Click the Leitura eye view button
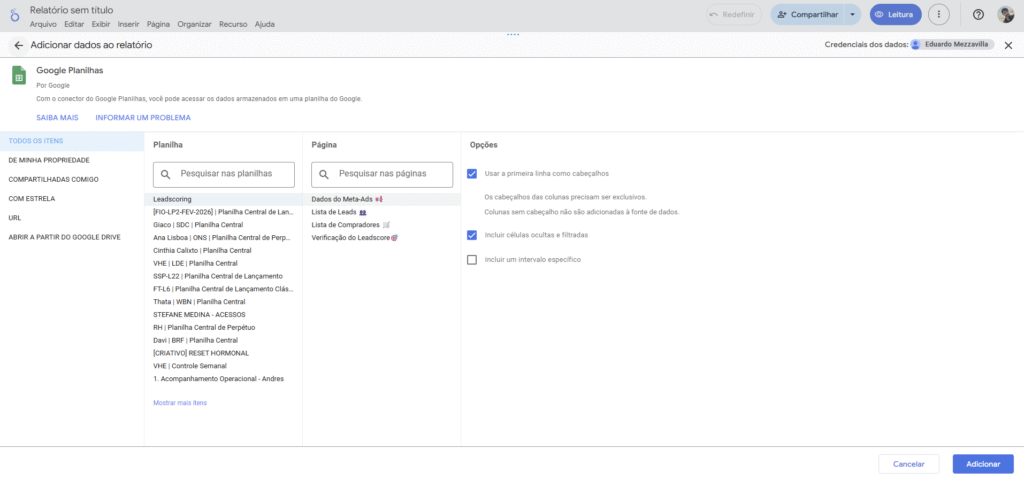Image resolution: width=1024 pixels, height=480 pixels. pyautogui.click(x=895, y=15)
